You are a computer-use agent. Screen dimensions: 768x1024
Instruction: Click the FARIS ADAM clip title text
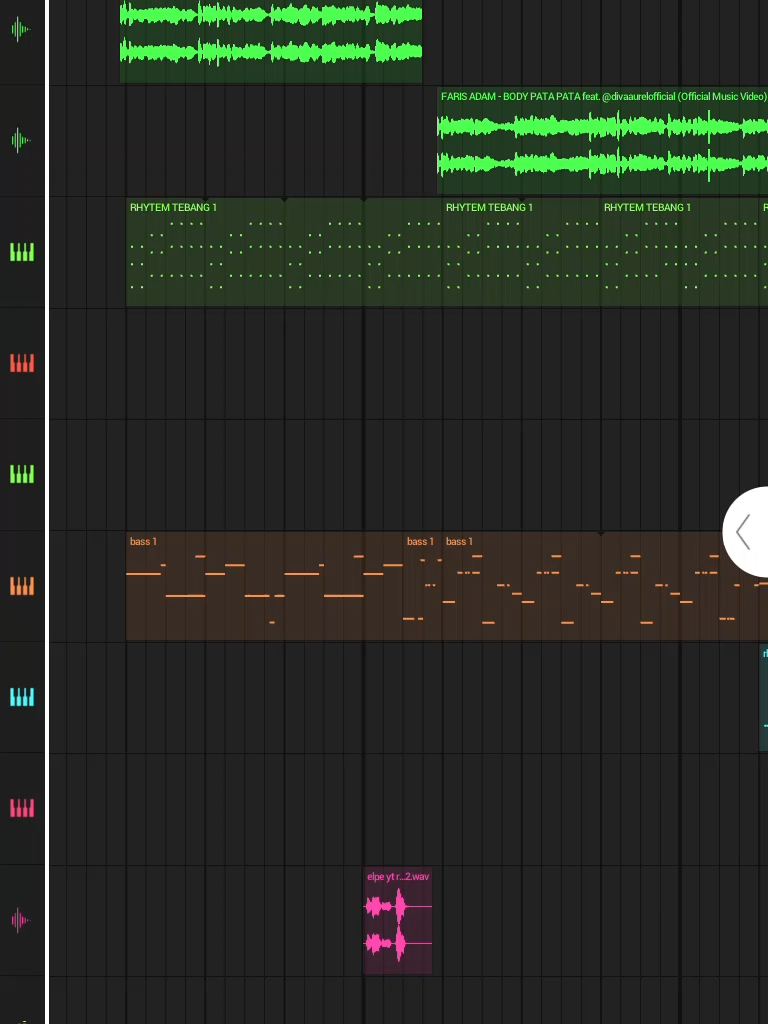603,97
